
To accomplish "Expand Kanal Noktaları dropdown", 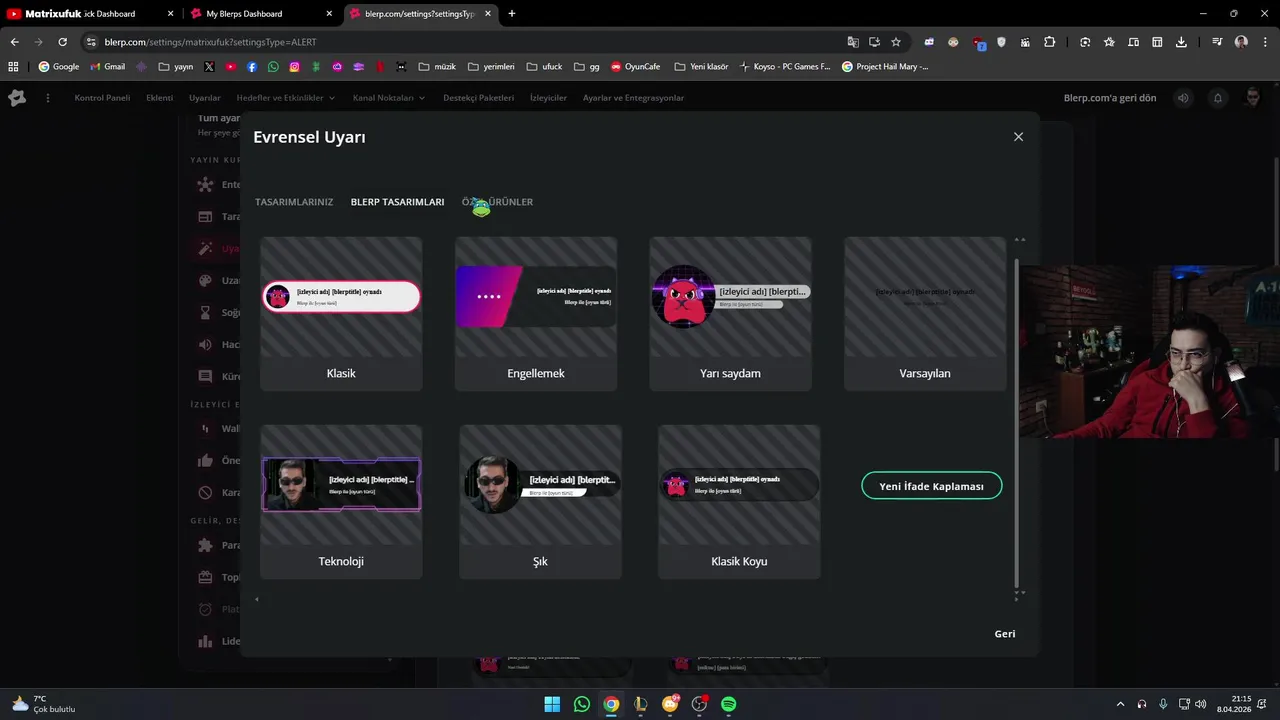I will [389, 98].
